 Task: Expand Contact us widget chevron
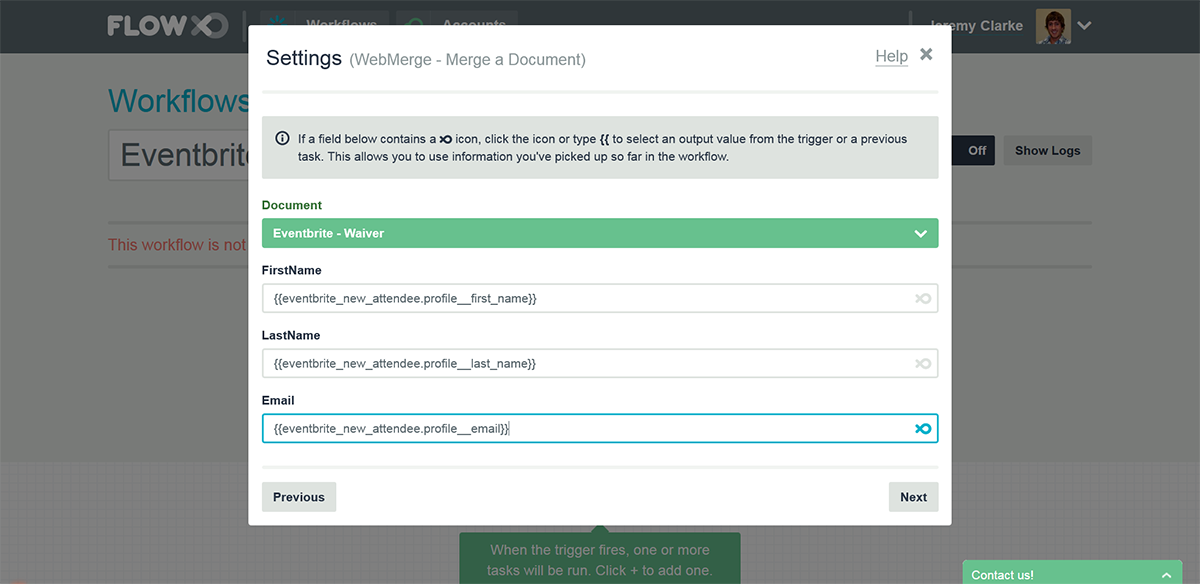pos(1165,575)
